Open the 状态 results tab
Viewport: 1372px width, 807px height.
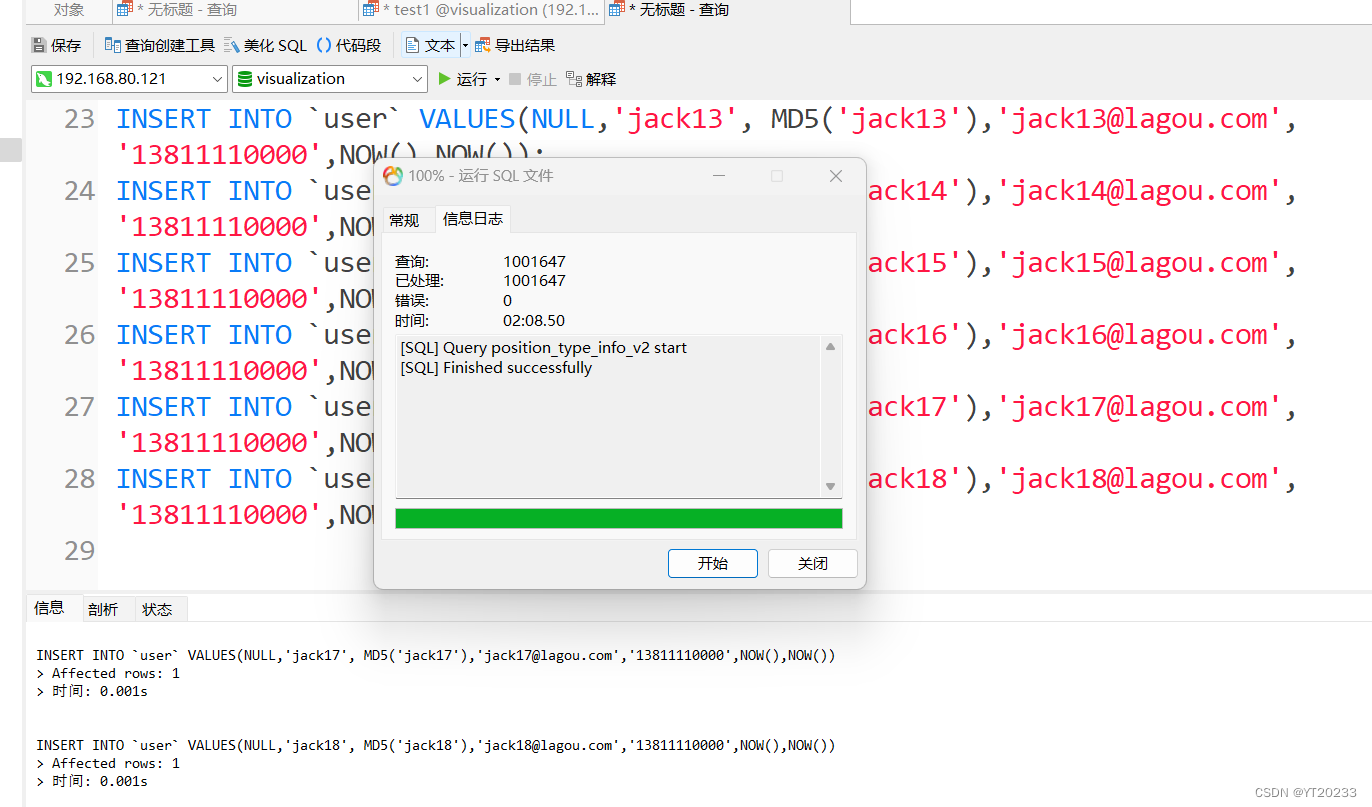click(x=157, y=609)
